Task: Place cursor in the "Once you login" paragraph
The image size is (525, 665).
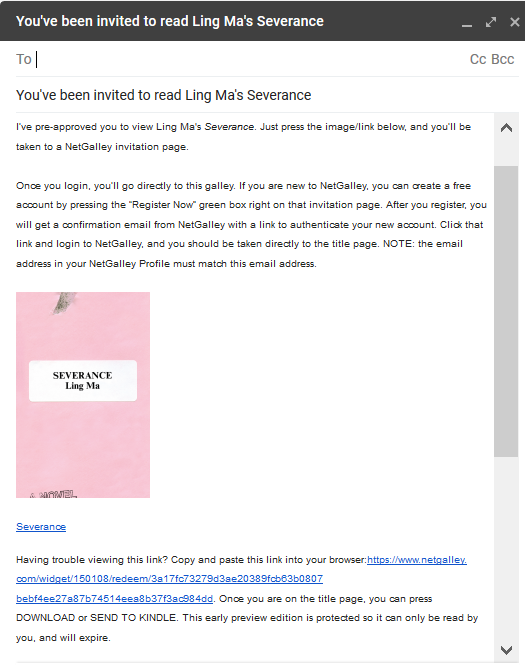Action: coord(251,224)
